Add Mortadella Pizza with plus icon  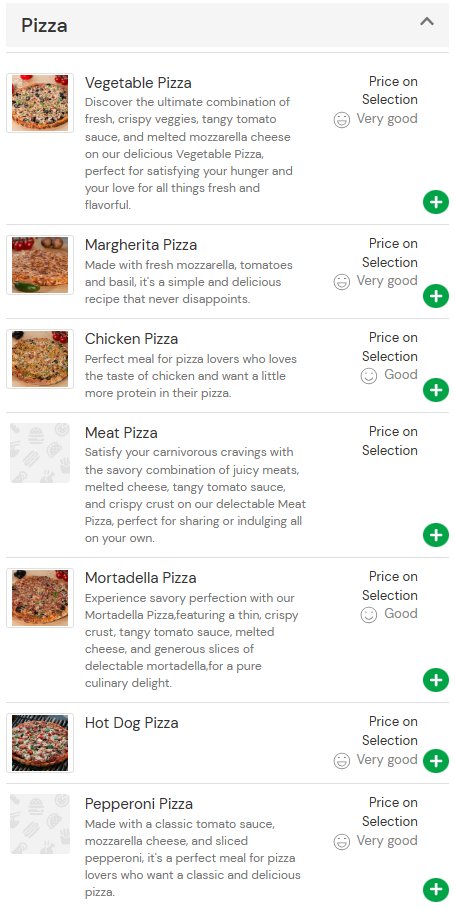coord(436,679)
